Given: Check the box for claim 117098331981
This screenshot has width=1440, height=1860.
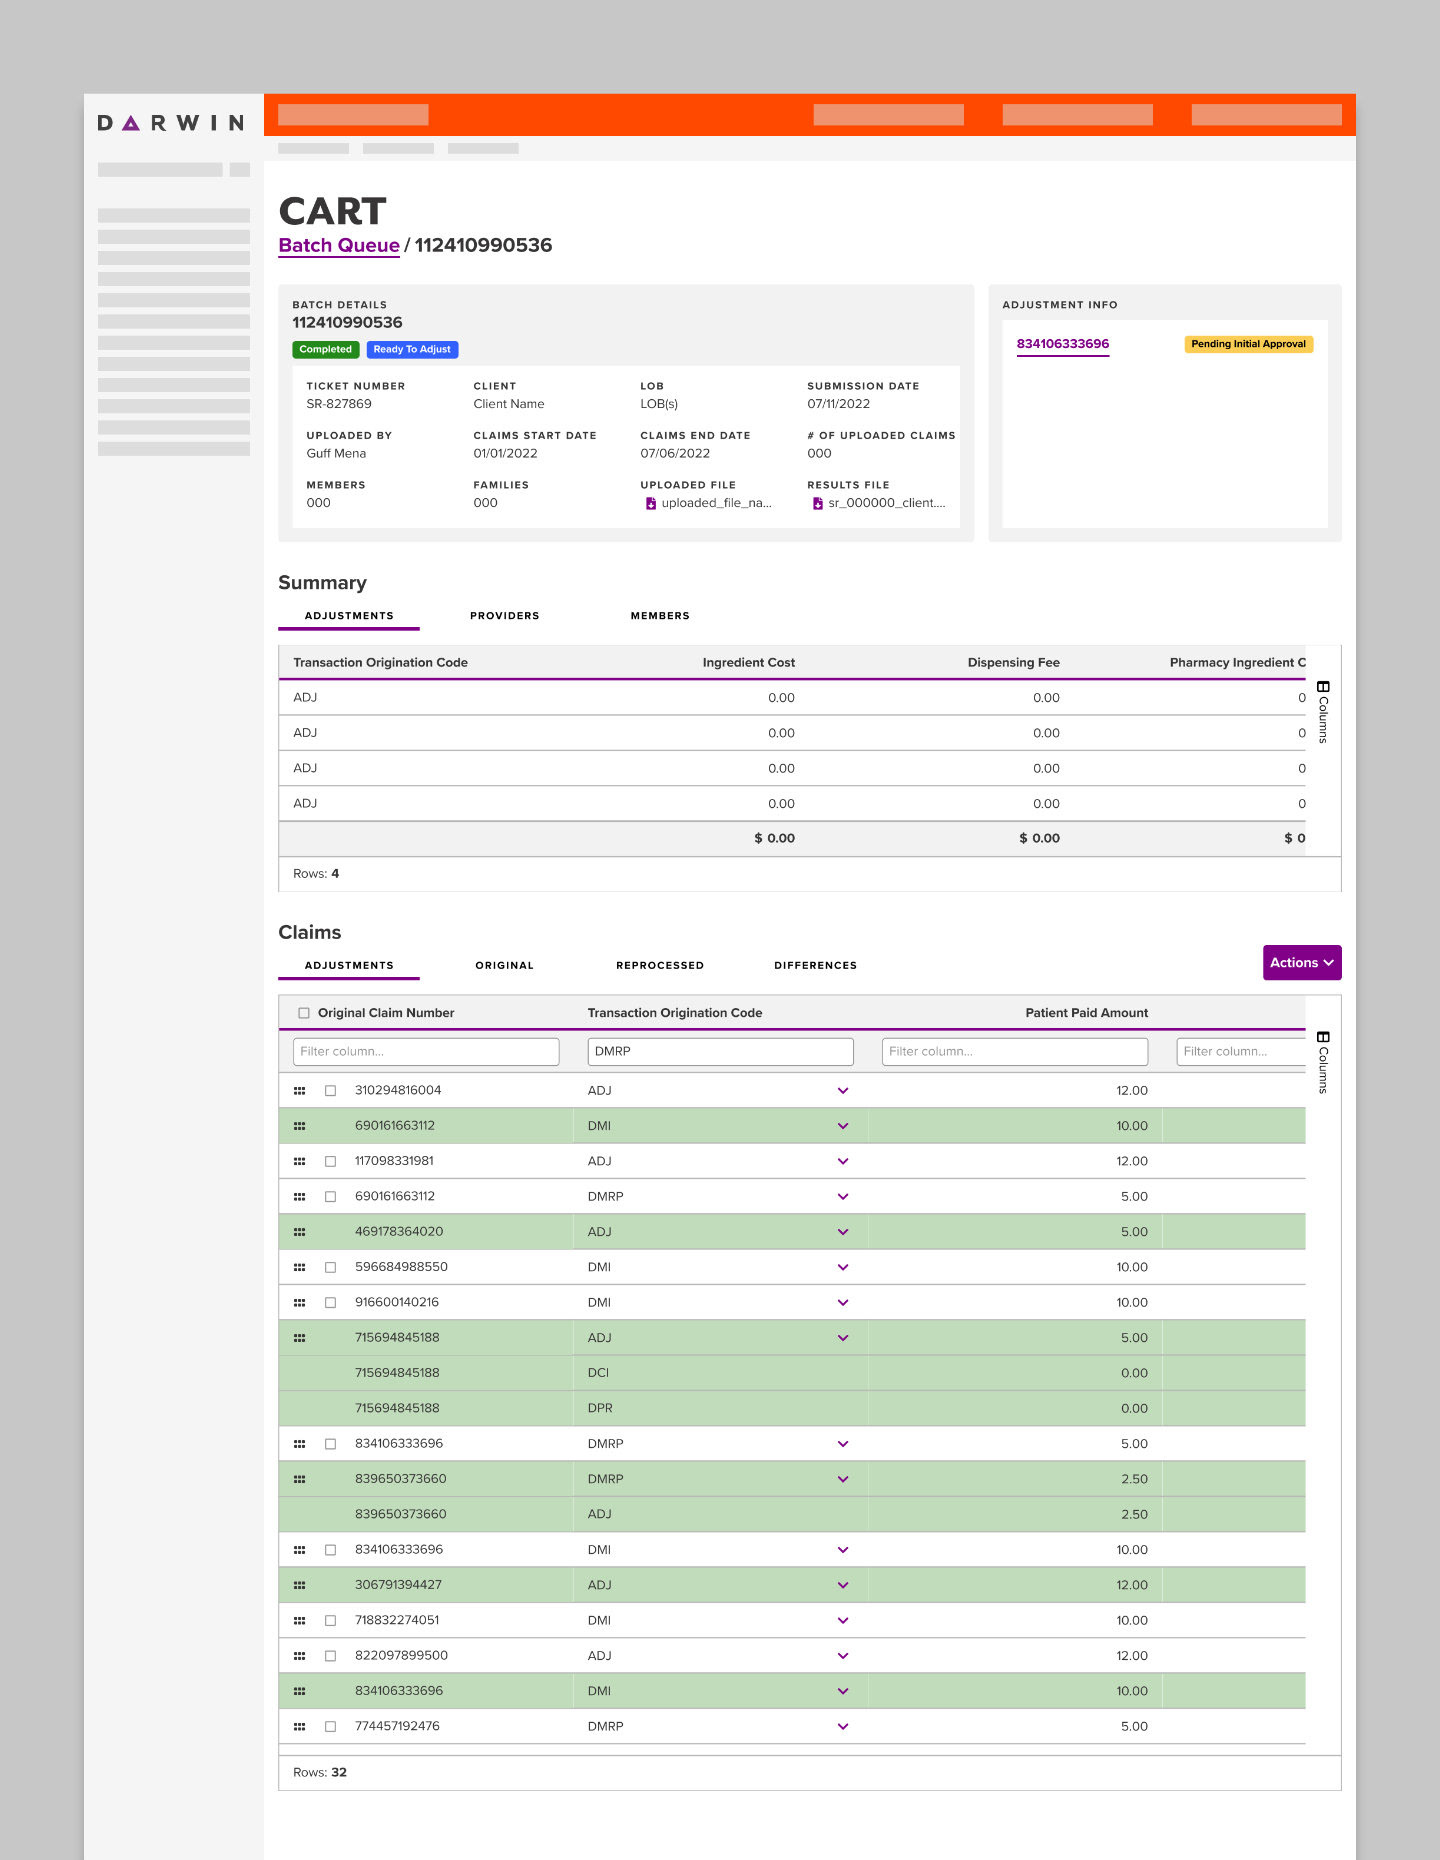Looking at the screenshot, I should (x=330, y=1162).
